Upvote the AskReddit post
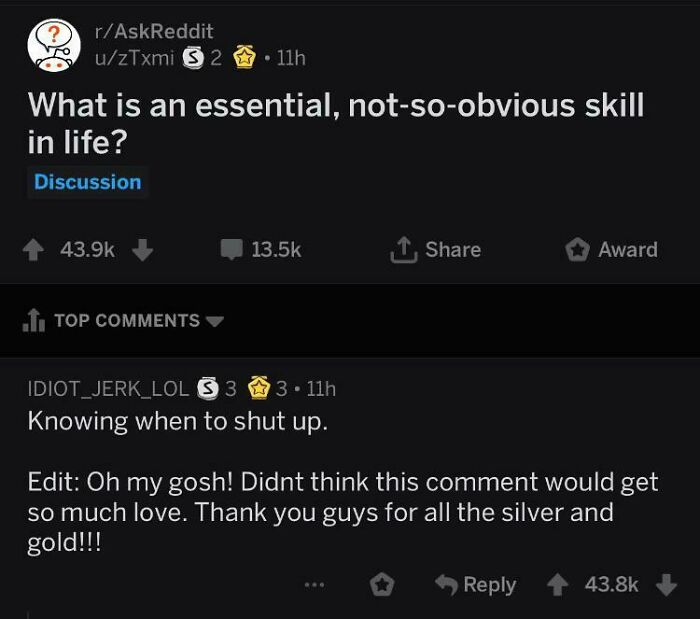Image resolution: width=700 pixels, height=619 pixels. tap(33, 249)
